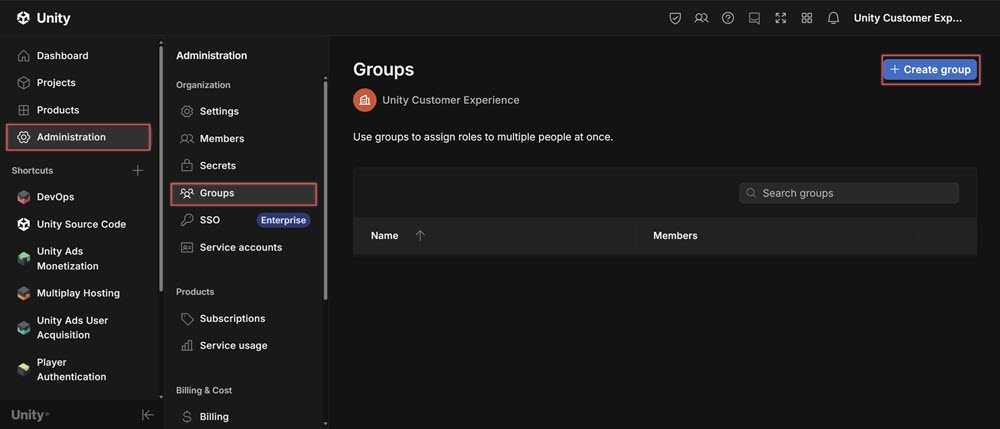The image size is (1000, 429).
Task: Open the help question mark icon
Action: (728, 18)
